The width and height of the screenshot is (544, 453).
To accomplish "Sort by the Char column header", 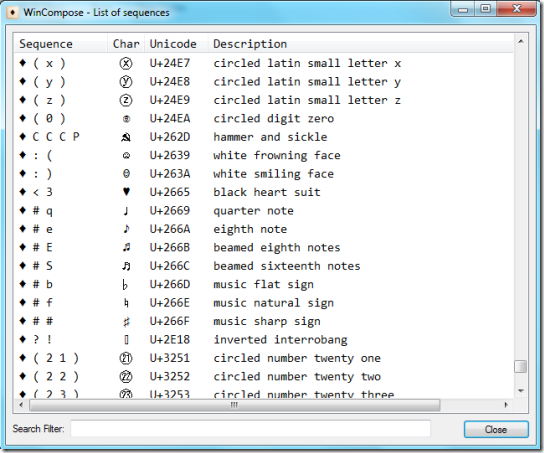I will pos(126,44).
